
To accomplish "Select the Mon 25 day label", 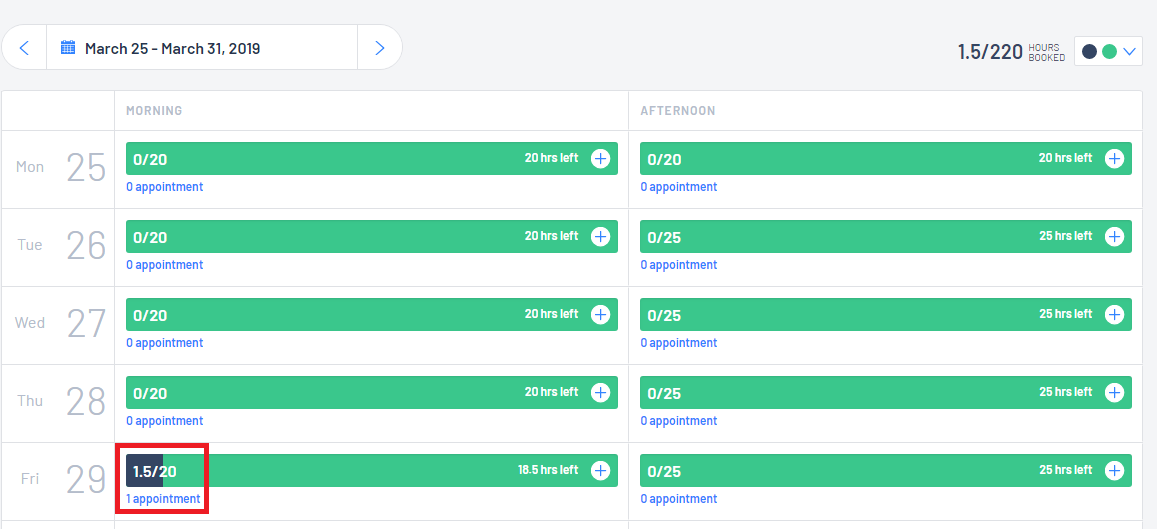I will point(61,167).
